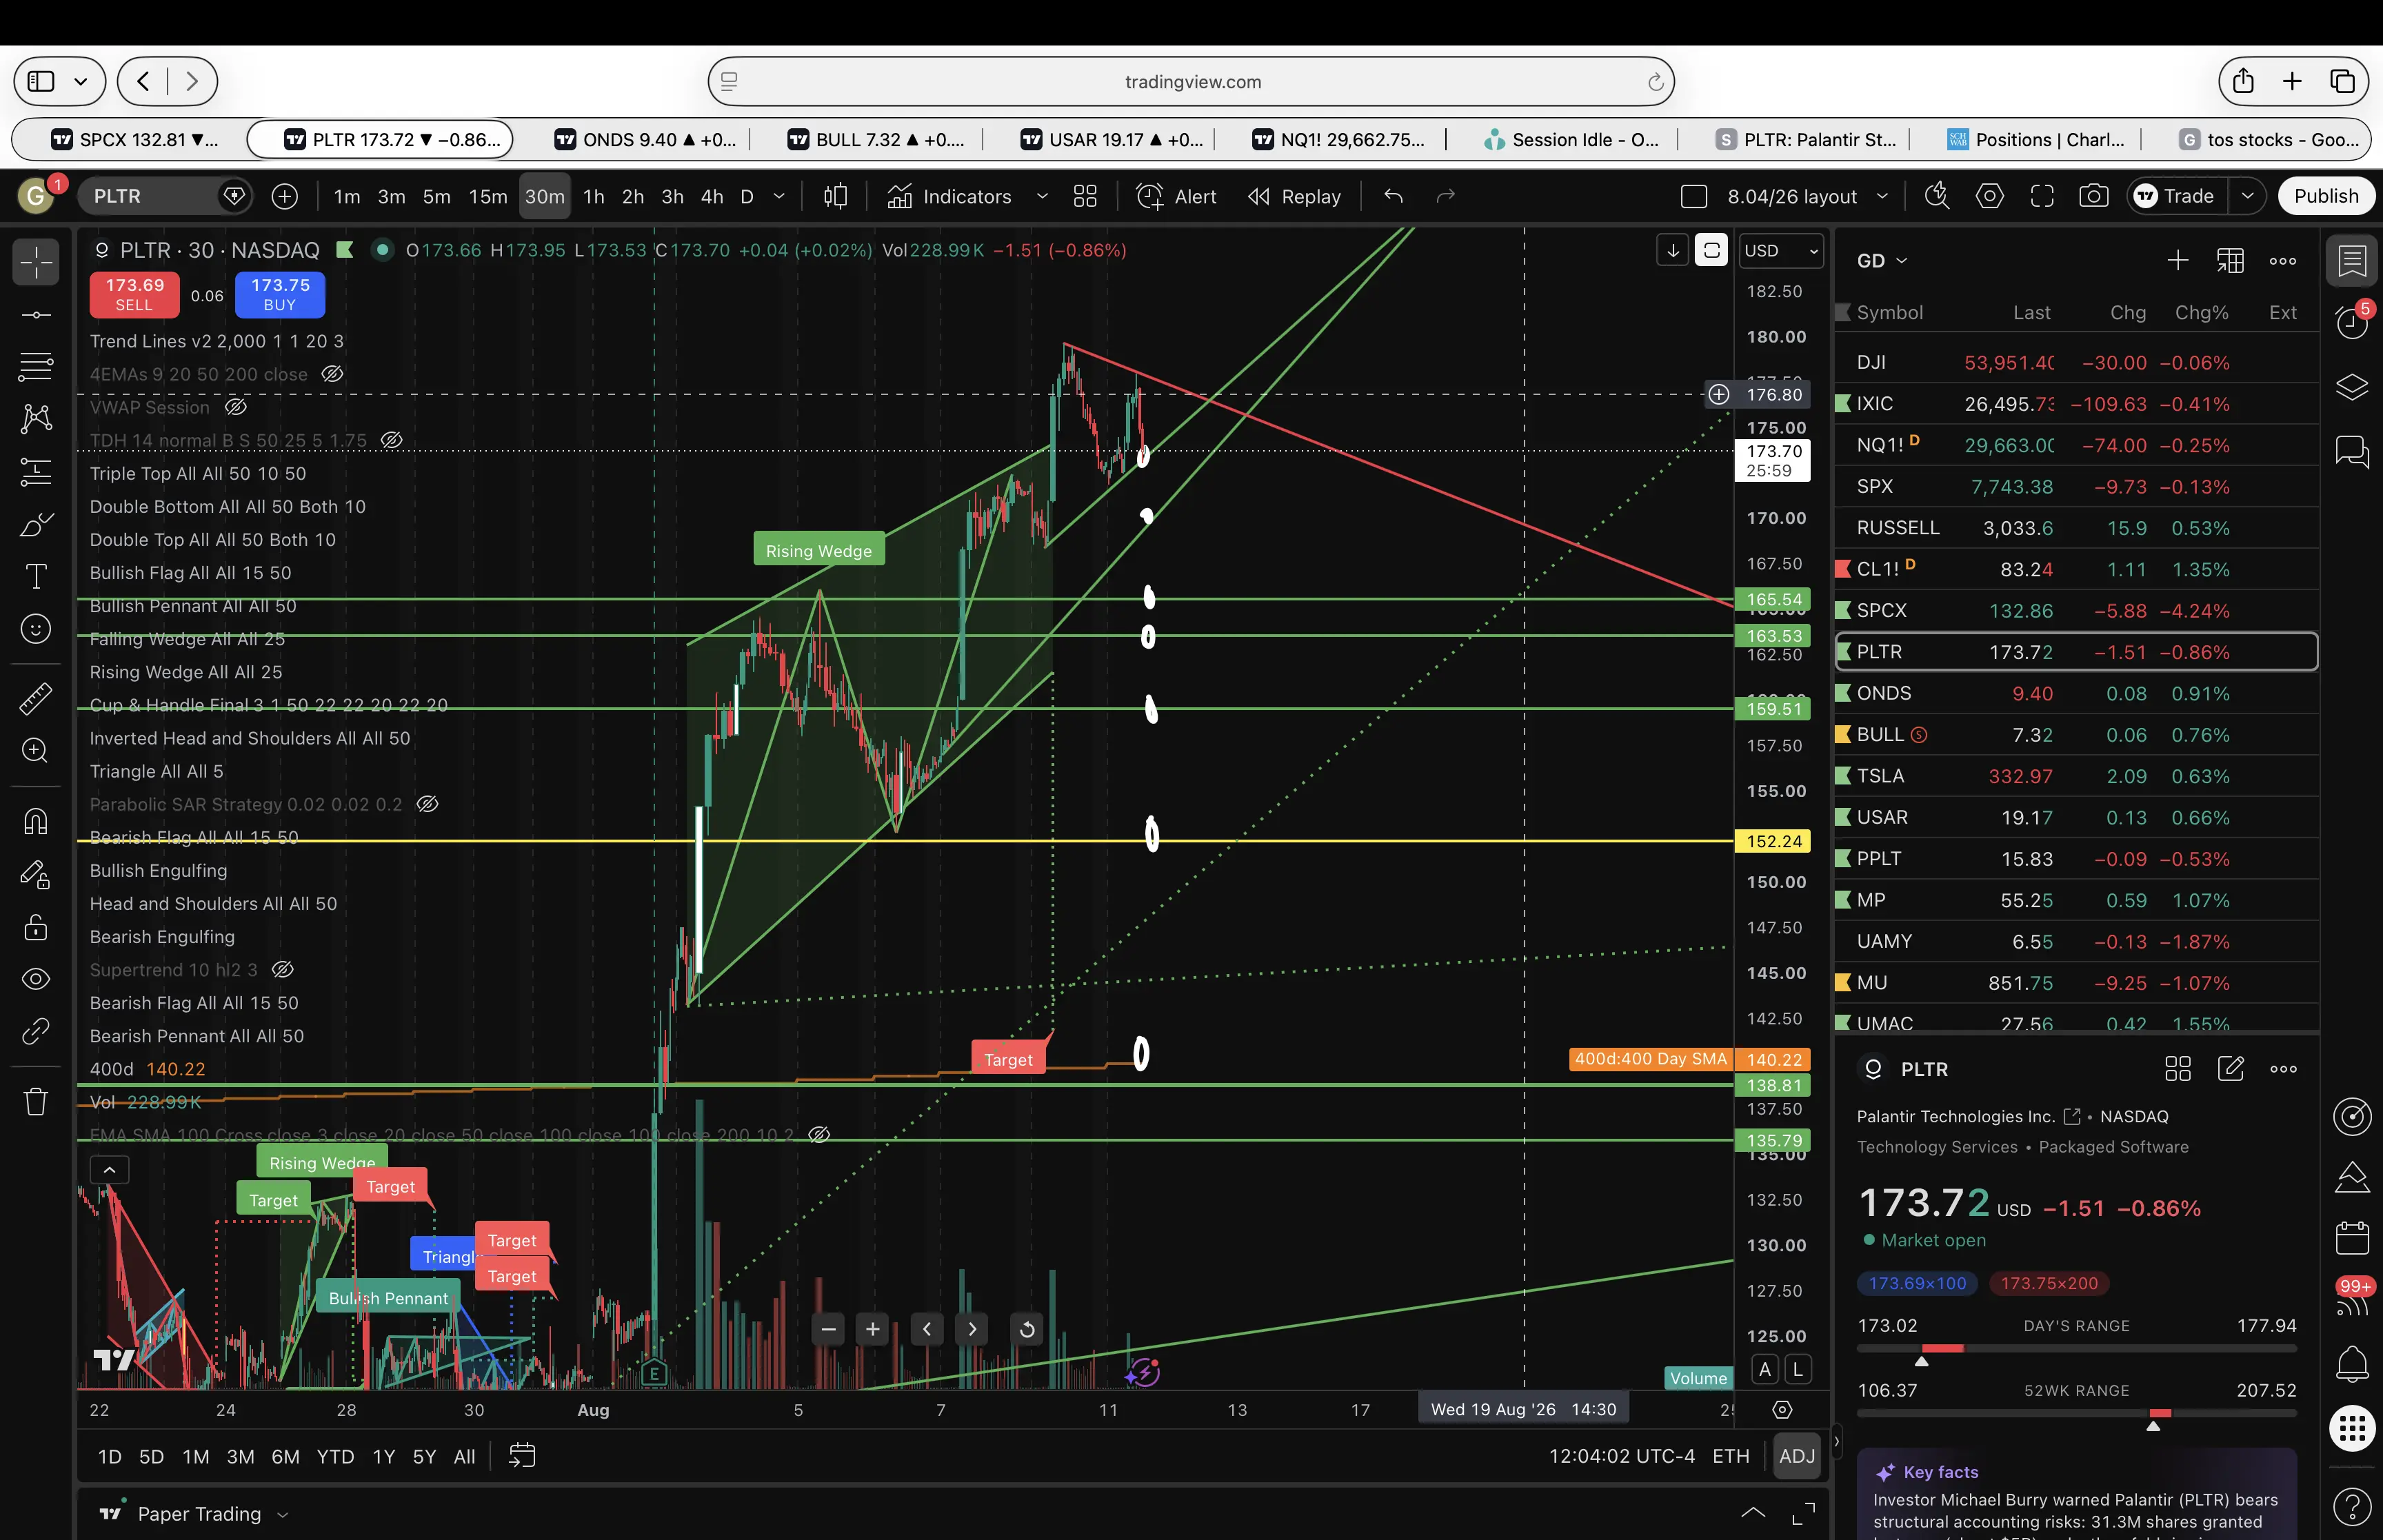Click the blue 173.75 BUY button
Viewport: 2383px width, 1540px height.
[x=280, y=295]
